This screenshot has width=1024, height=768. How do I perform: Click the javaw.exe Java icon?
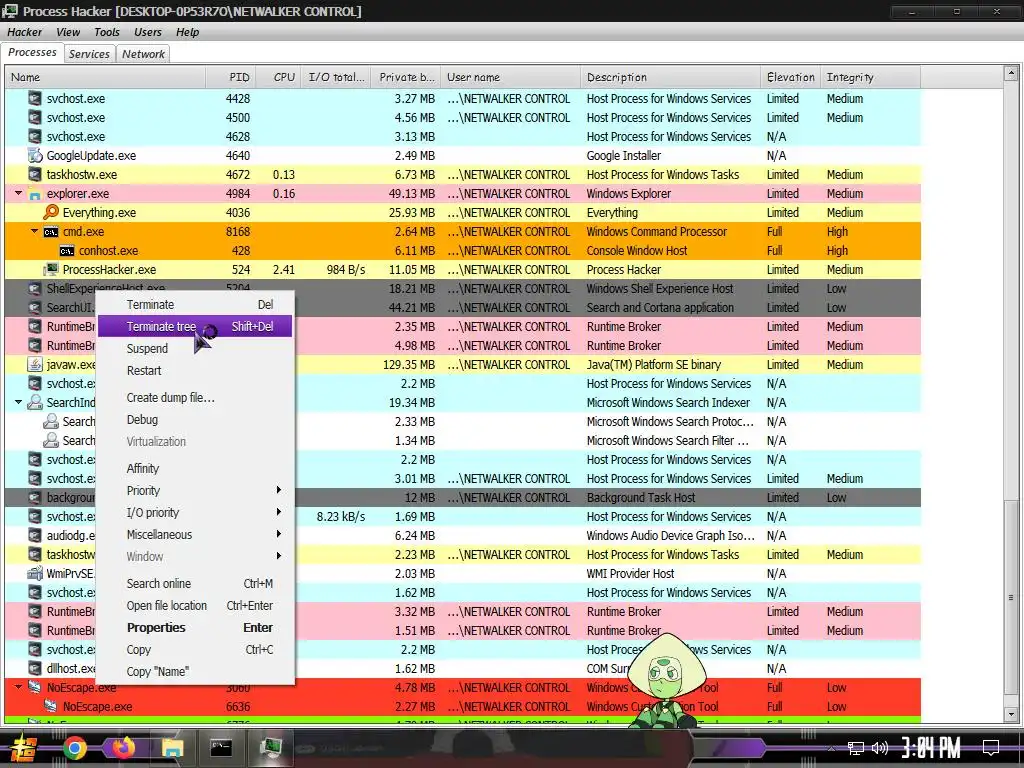[35, 364]
